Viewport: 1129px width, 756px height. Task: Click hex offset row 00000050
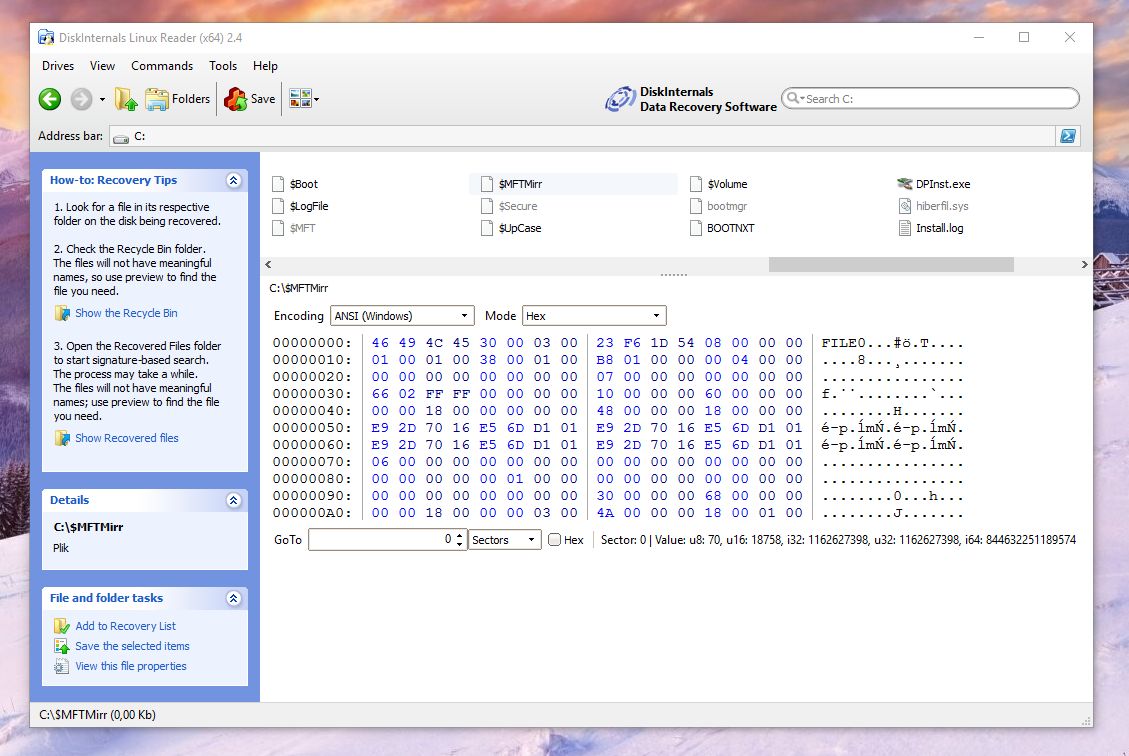click(312, 428)
